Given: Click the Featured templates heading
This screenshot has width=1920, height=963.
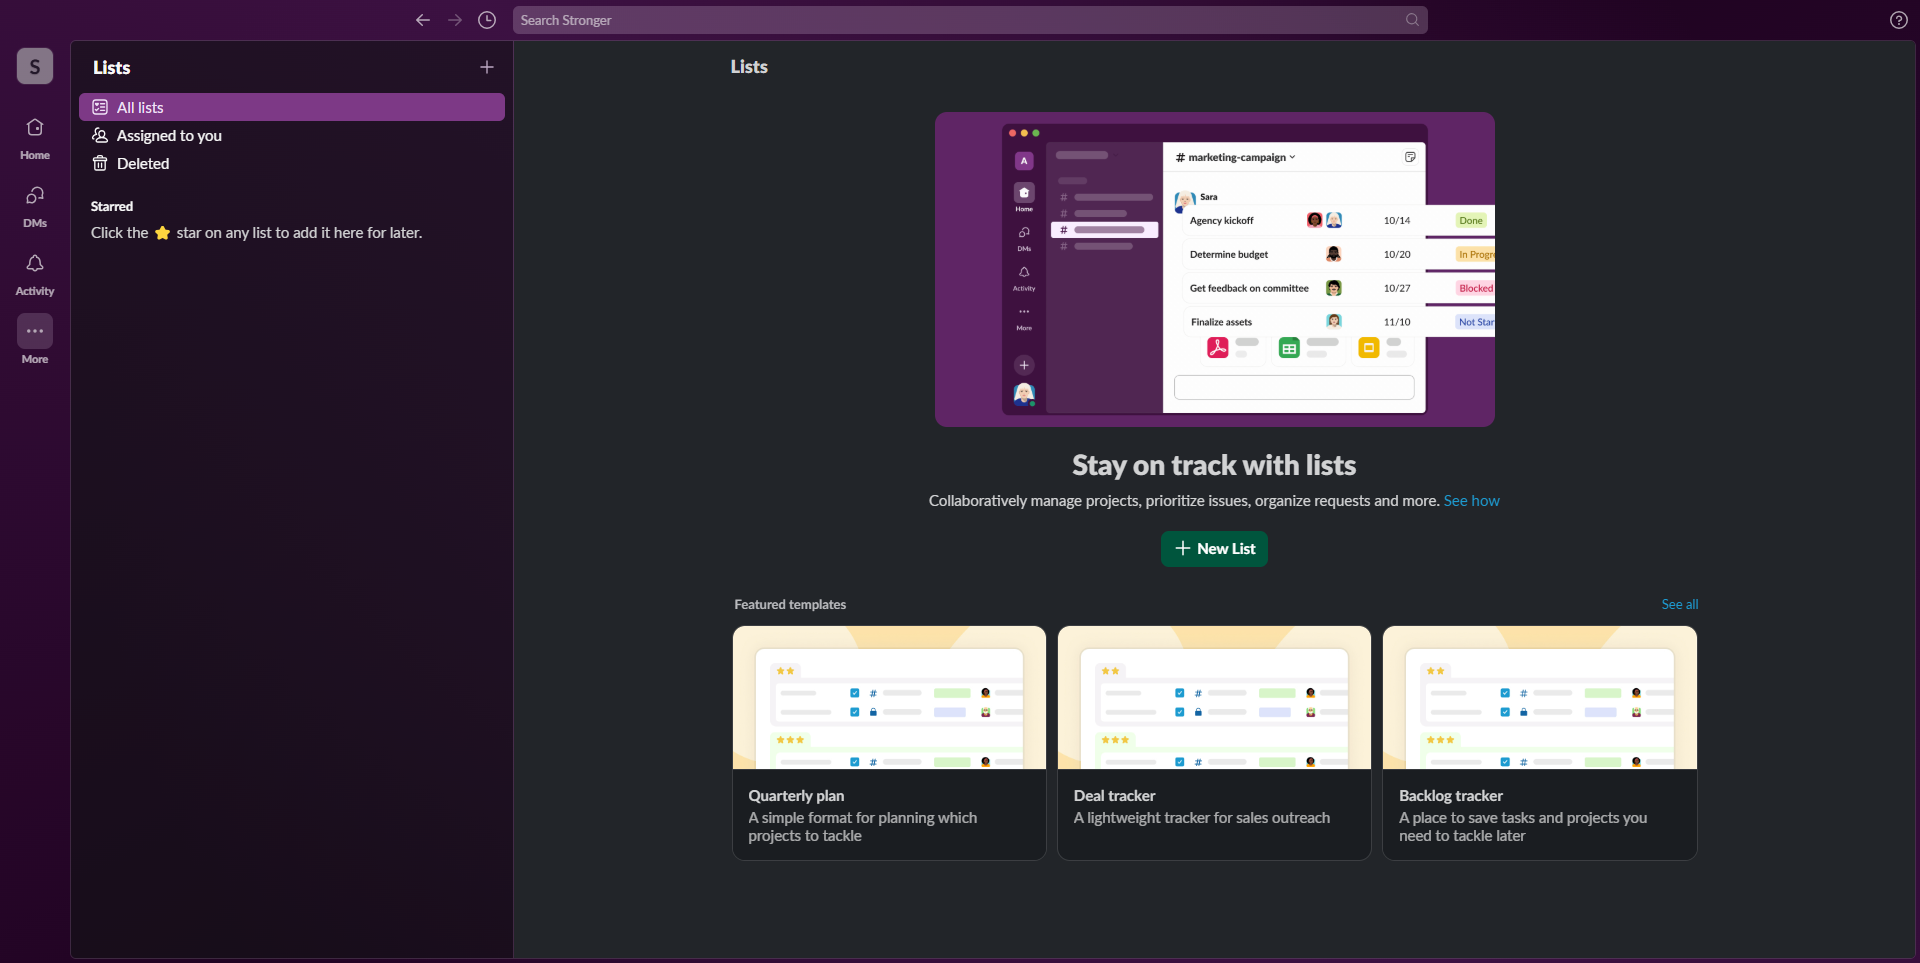Looking at the screenshot, I should pyautogui.click(x=790, y=604).
